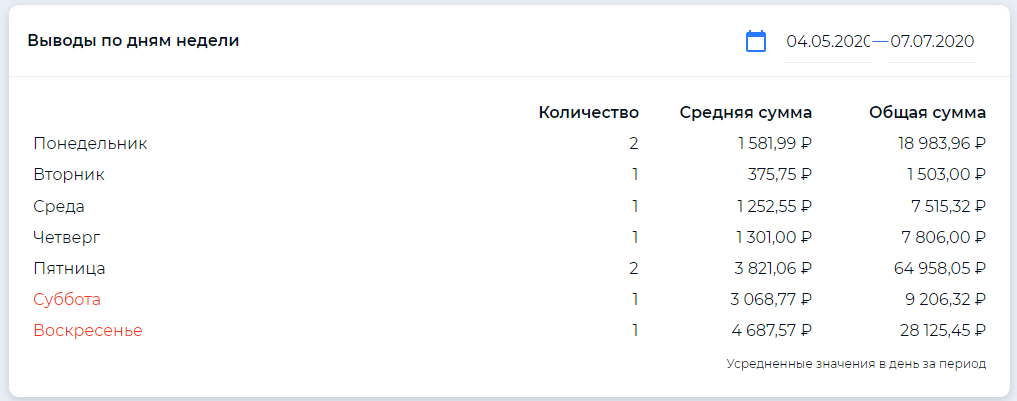Screen dimensions: 1017x401
Task: Edit the end date 07.07.2020 field
Action: click(x=931, y=42)
